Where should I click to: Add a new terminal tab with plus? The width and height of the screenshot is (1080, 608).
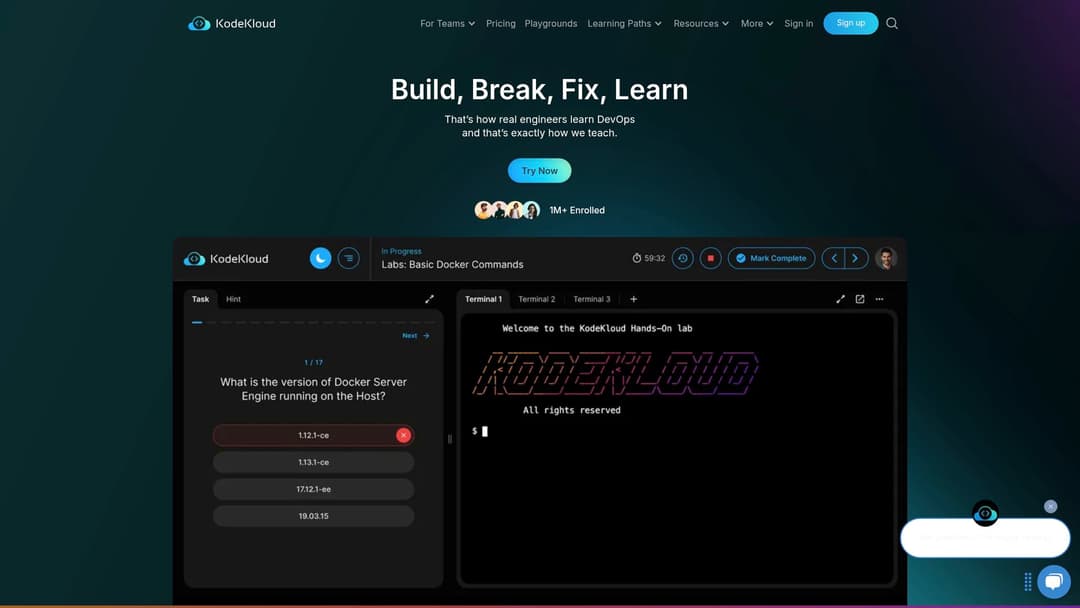[634, 299]
